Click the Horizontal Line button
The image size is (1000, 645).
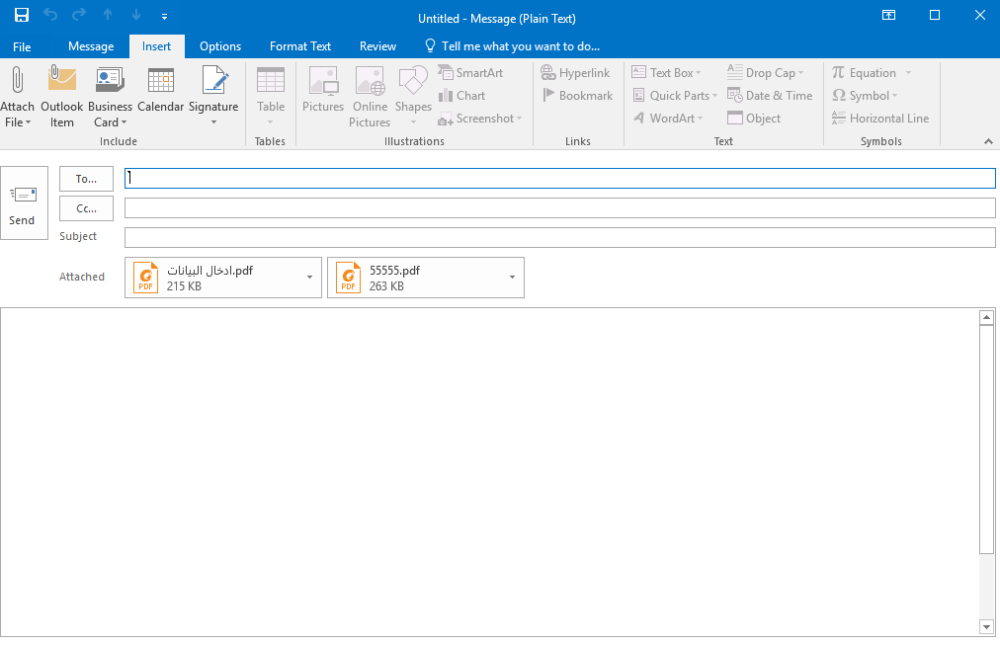(x=880, y=119)
